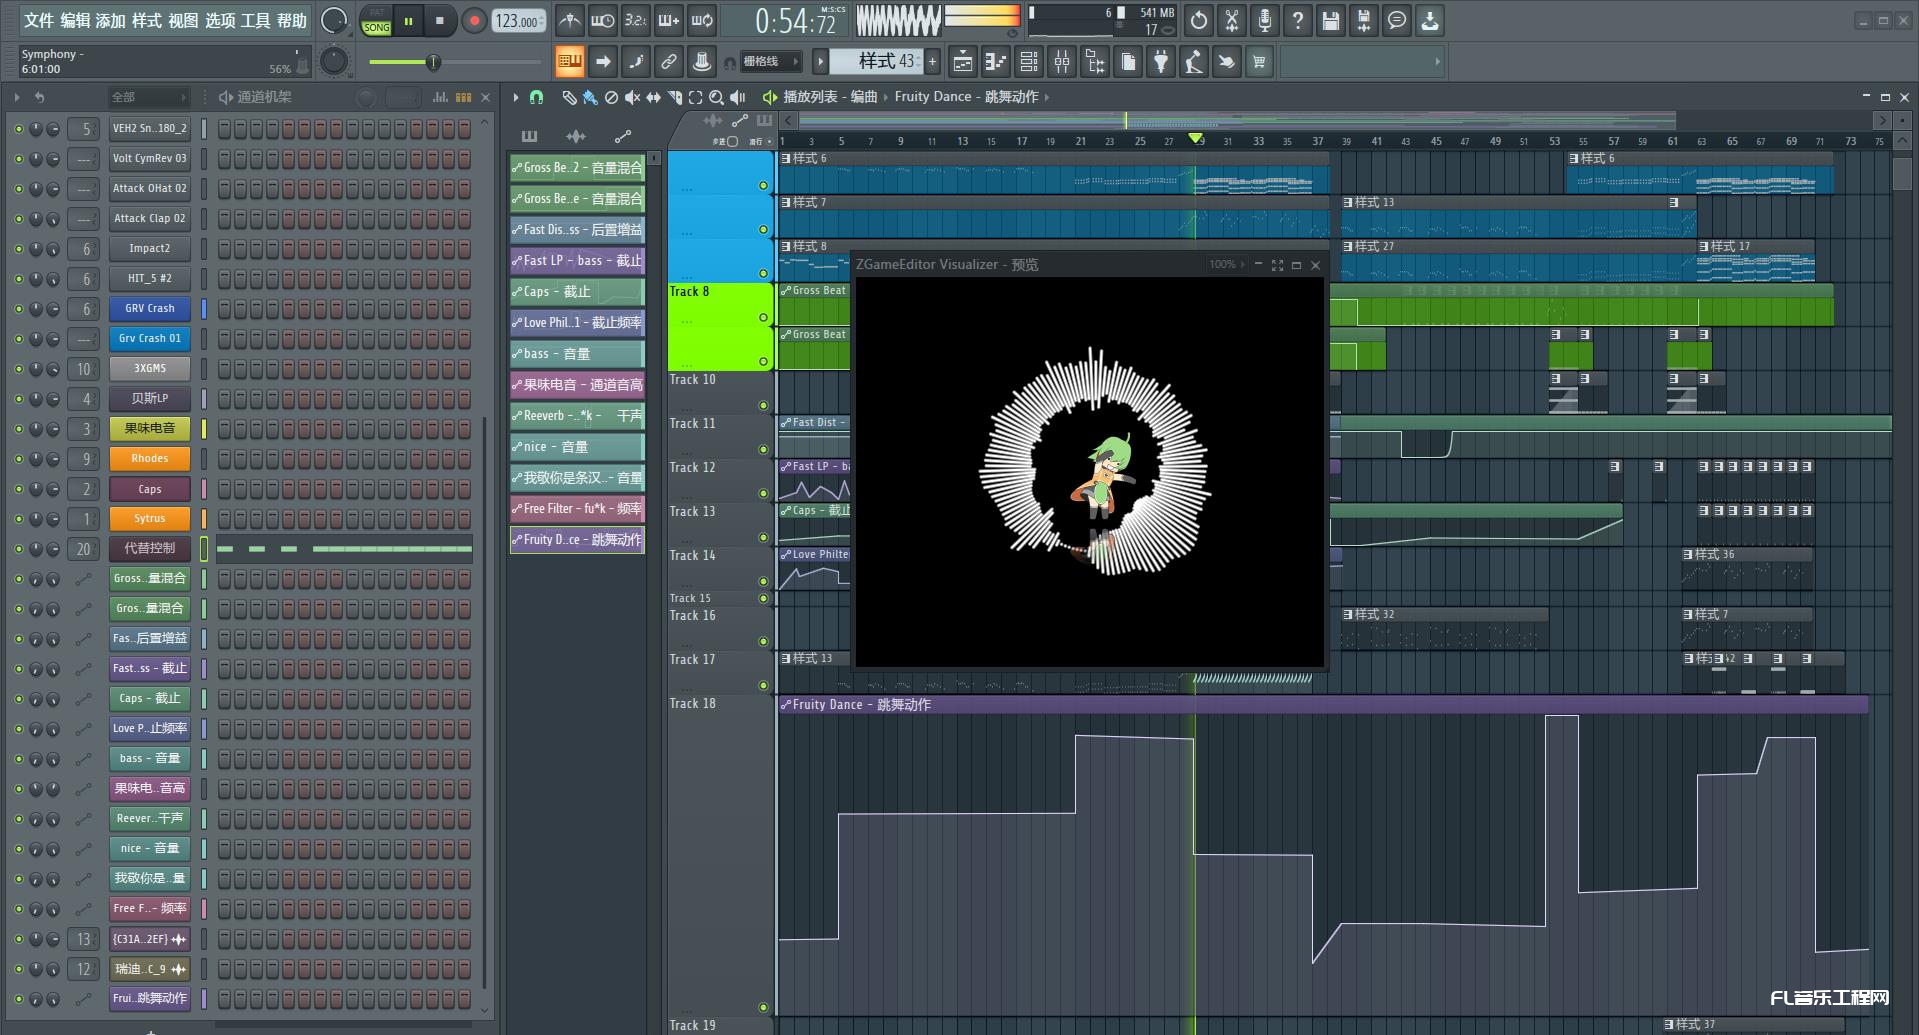Screen dimensions: 1919x1035
Task: Click the playlist horizontal scrollbar
Action: click(x=1237, y=121)
